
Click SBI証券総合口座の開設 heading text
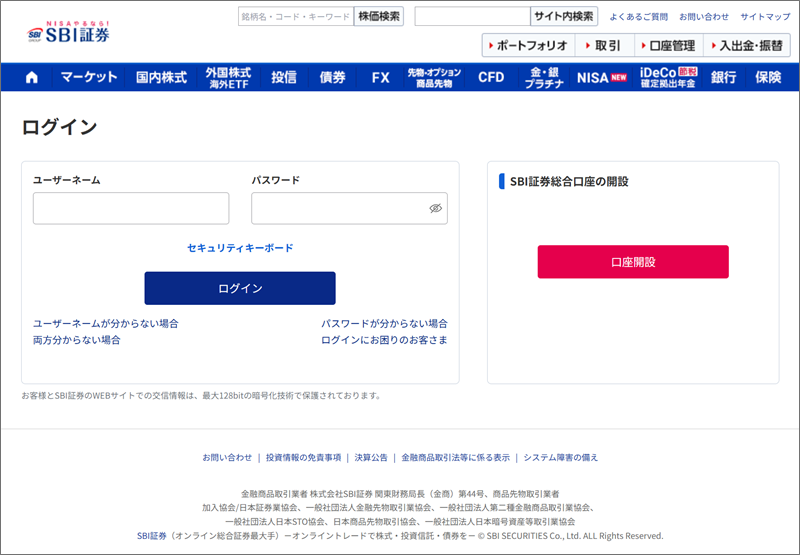pos(569,181)
